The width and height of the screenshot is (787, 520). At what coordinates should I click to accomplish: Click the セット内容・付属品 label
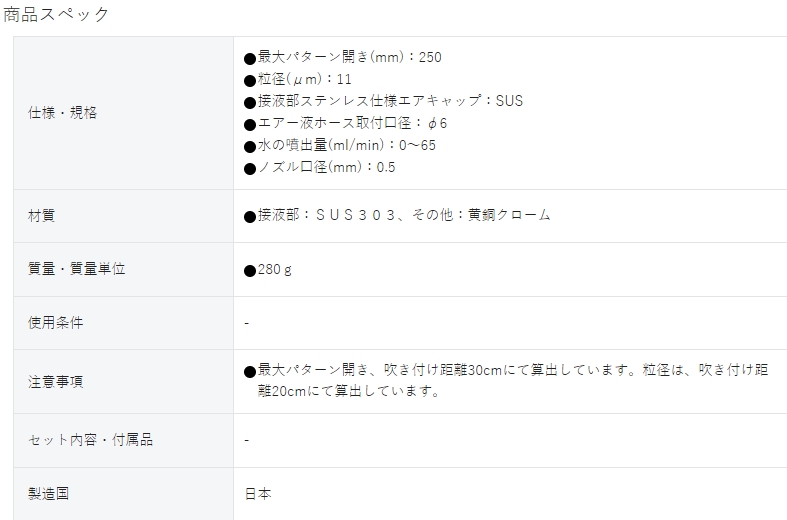point(90,440)
